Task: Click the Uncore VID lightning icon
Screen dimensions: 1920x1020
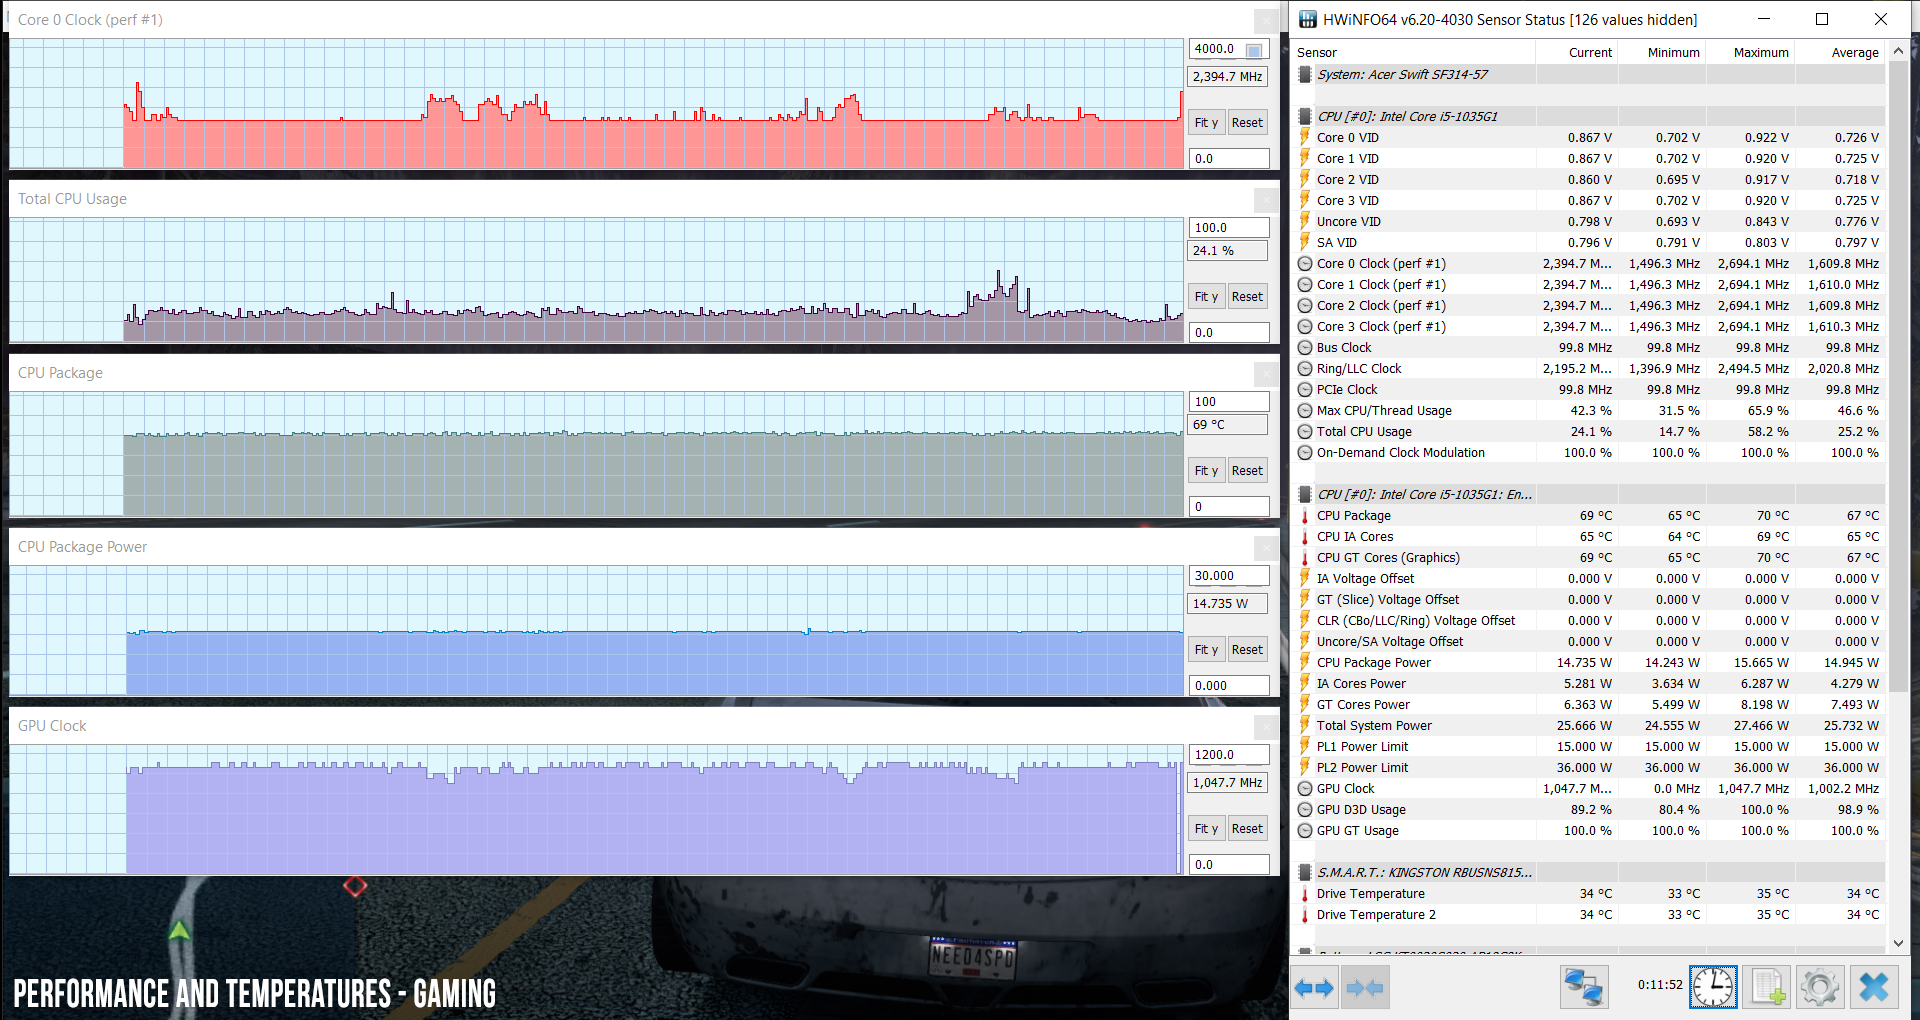Action: click(x=1305, y=221)
